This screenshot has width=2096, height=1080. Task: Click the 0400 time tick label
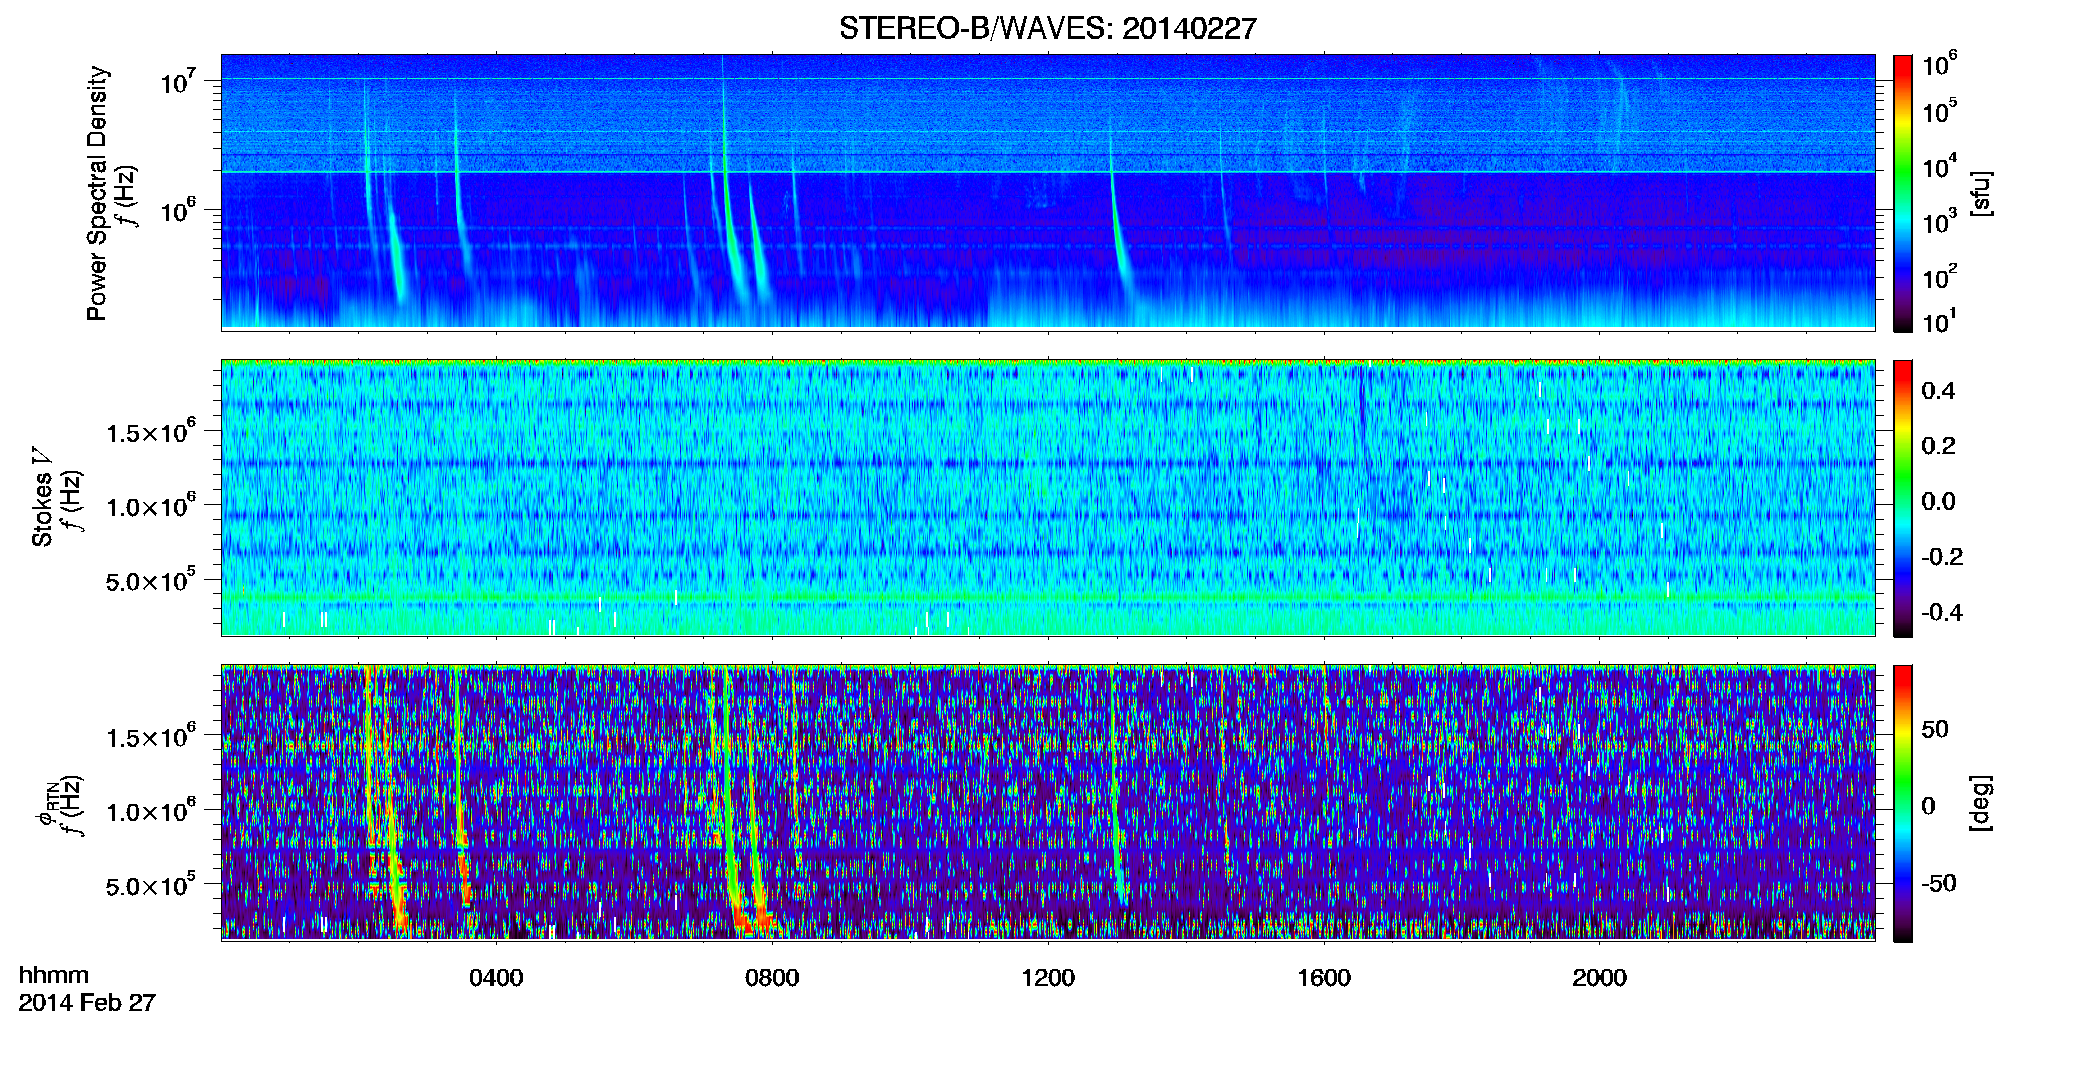[x=496, y=978]
